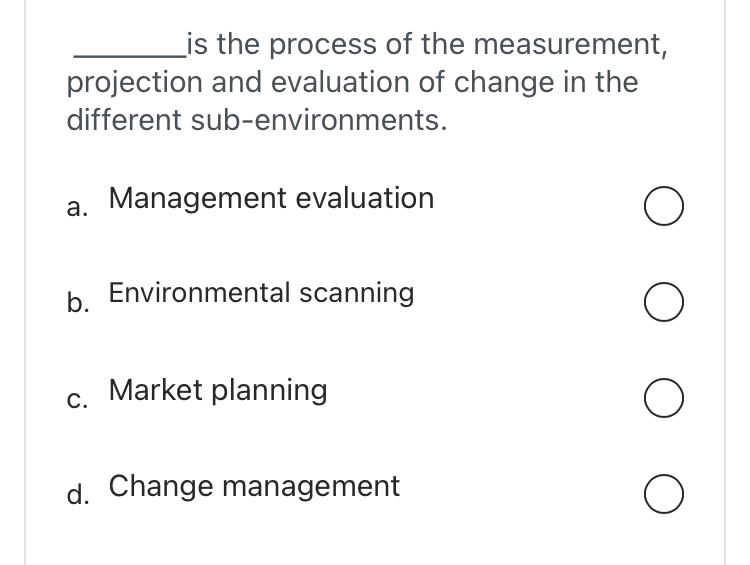
Task: Click the blank line starting the question
Action: tap(124, 48)
